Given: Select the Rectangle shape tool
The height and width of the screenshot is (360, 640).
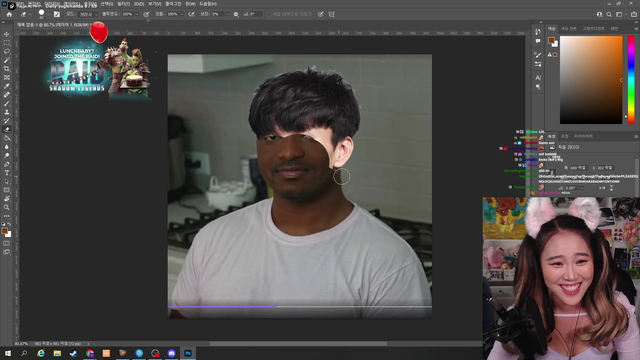Looking at the screenshot, I should tap(7, 190).
